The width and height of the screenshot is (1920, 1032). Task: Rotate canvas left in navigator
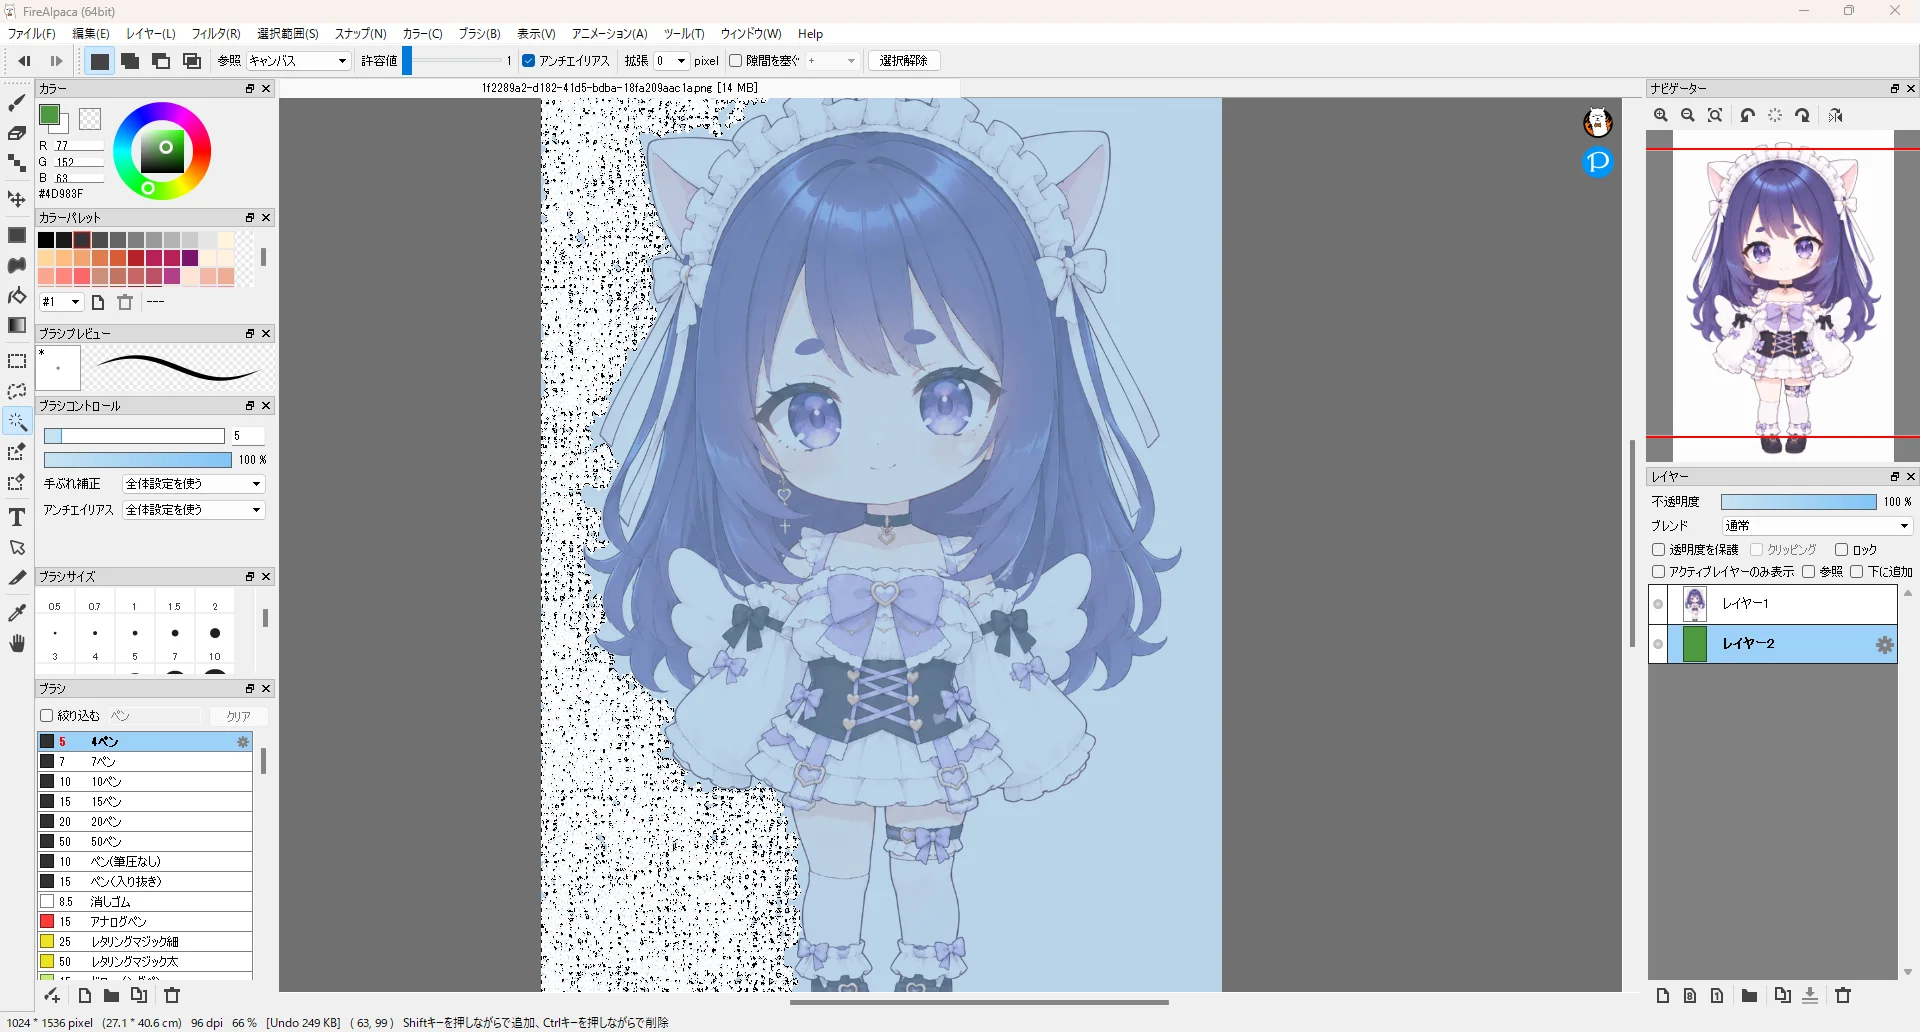click(x=1748, y=115)
